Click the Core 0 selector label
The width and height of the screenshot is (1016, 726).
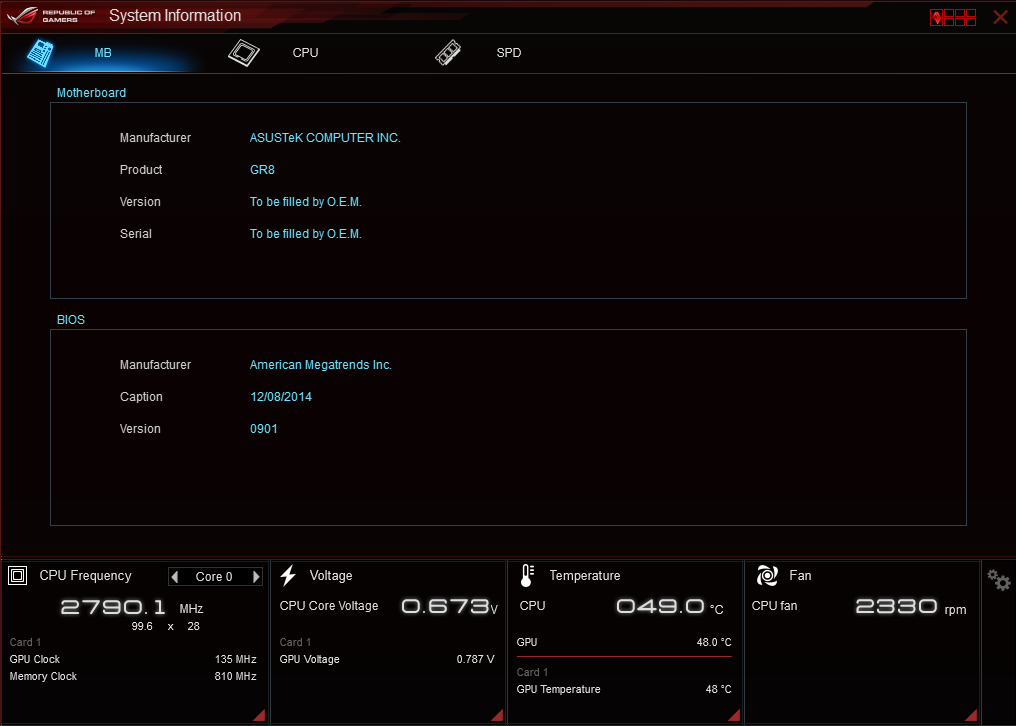[214, 577]
